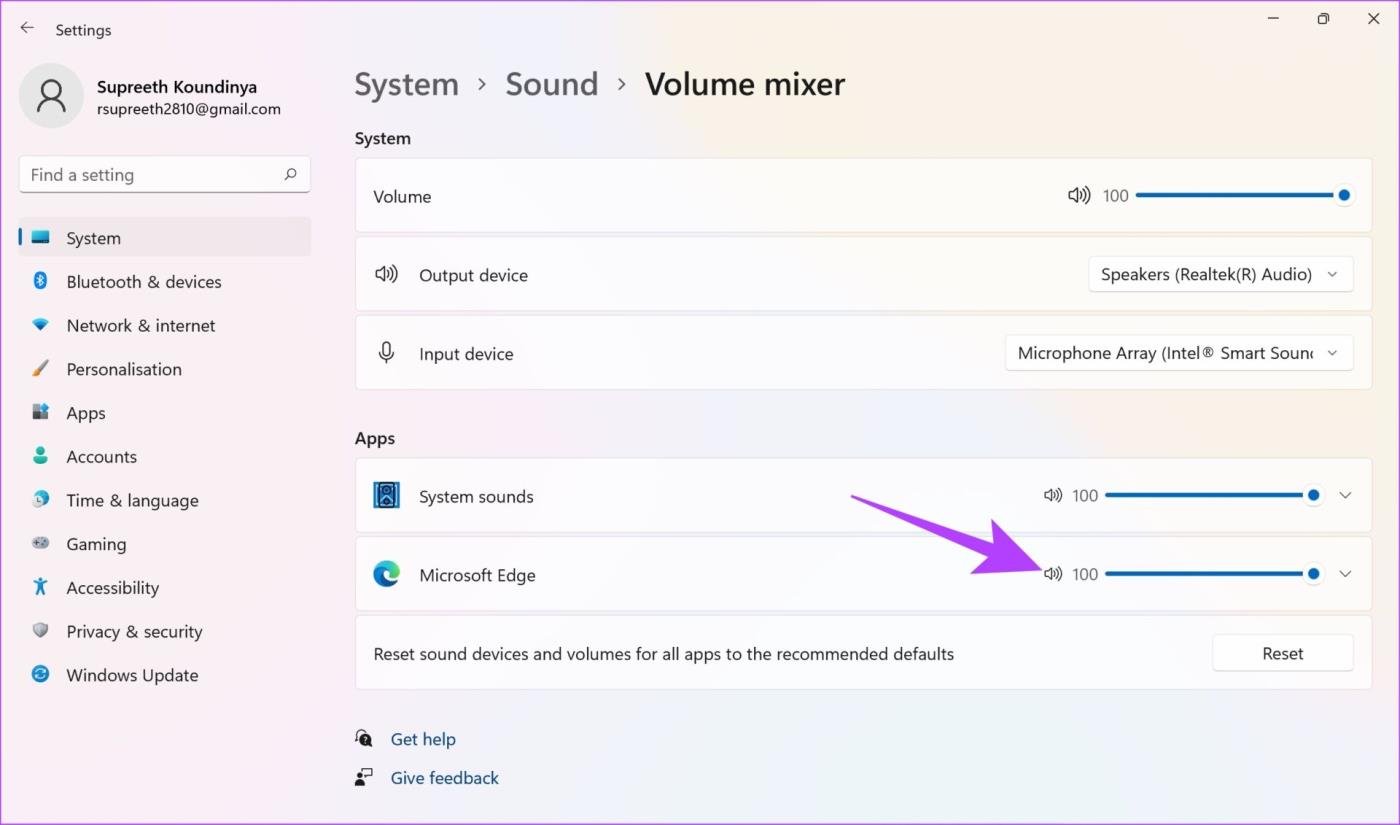Minimize the Settings window
Screen dimensions: 1400x825
pyautogui.click(x=1273, y=18)
